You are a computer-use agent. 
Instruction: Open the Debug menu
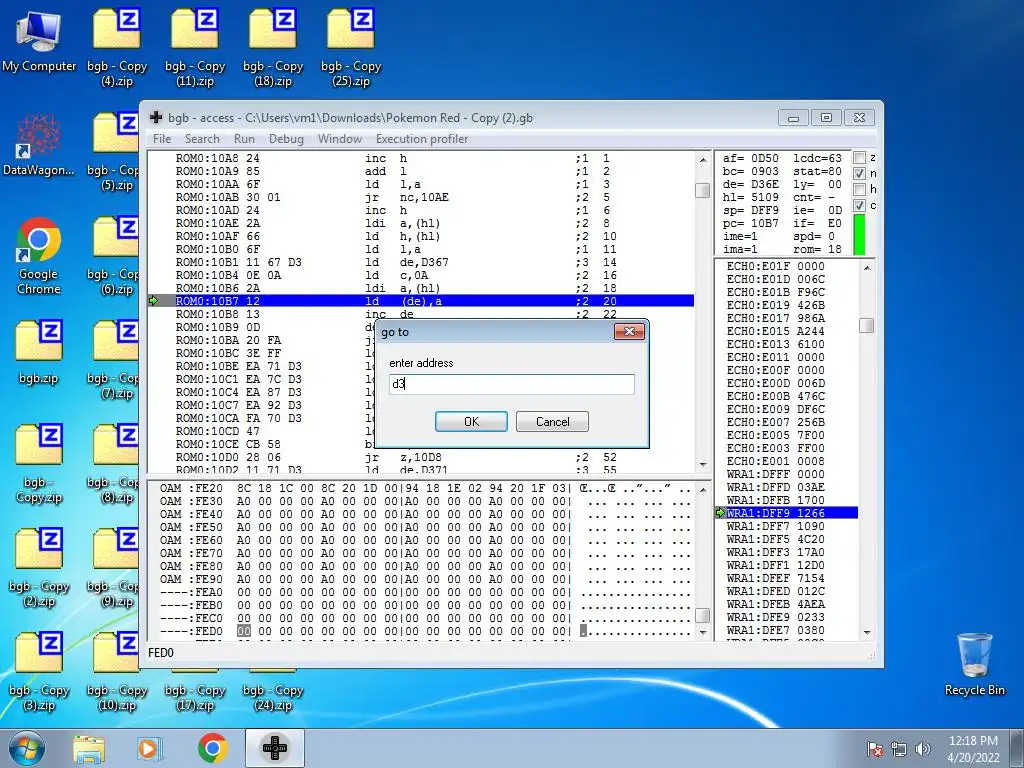coord(286,138)
